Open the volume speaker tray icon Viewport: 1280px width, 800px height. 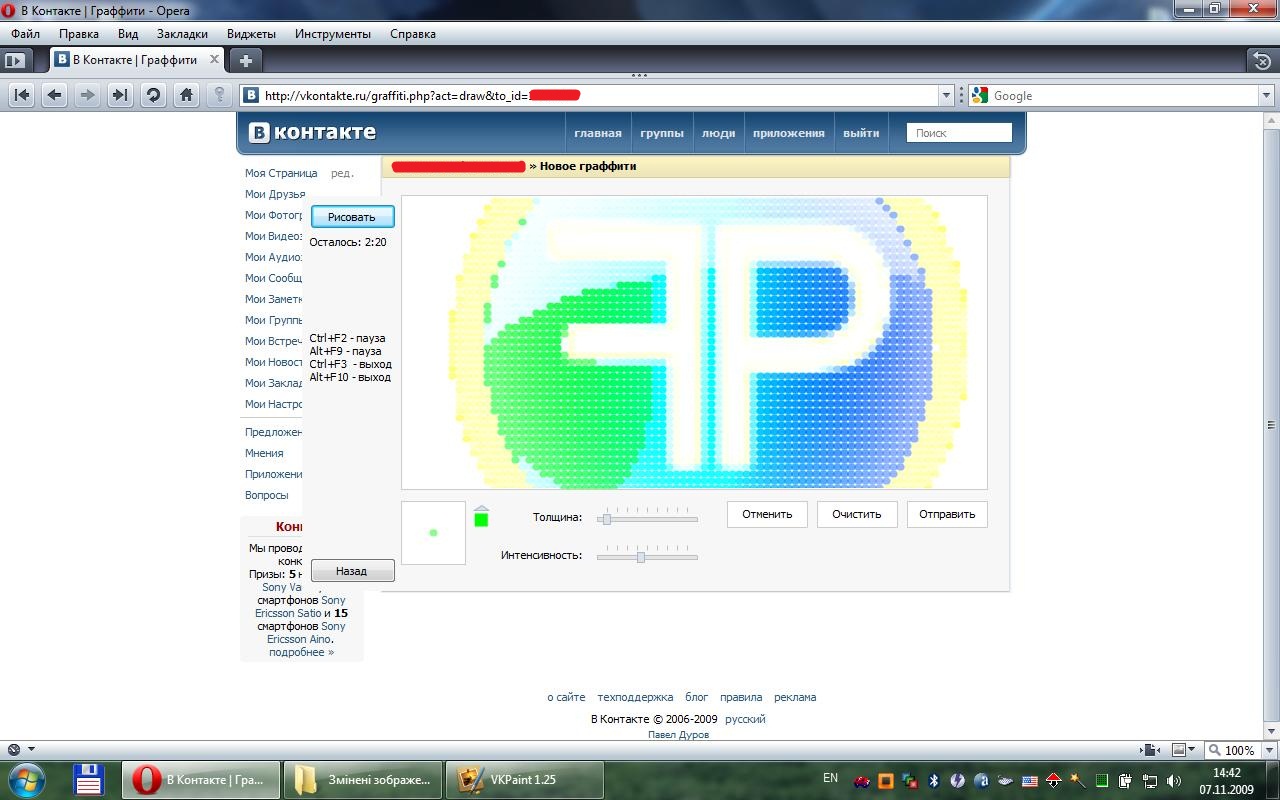pyautogui.click(x=1173, y=780)
